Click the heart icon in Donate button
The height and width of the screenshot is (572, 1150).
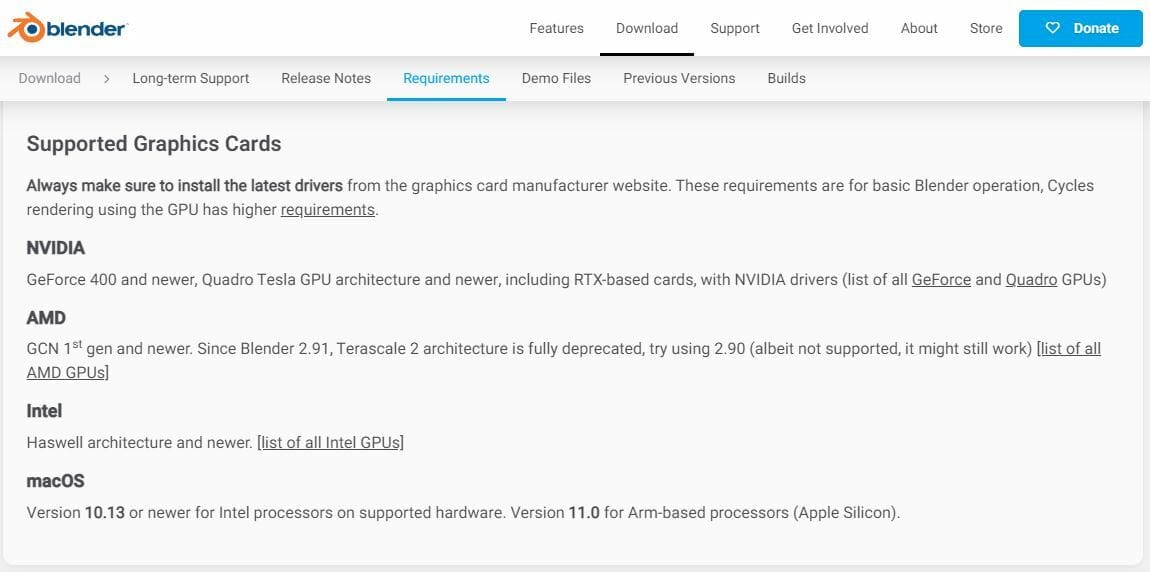[x=1052, y=28]
